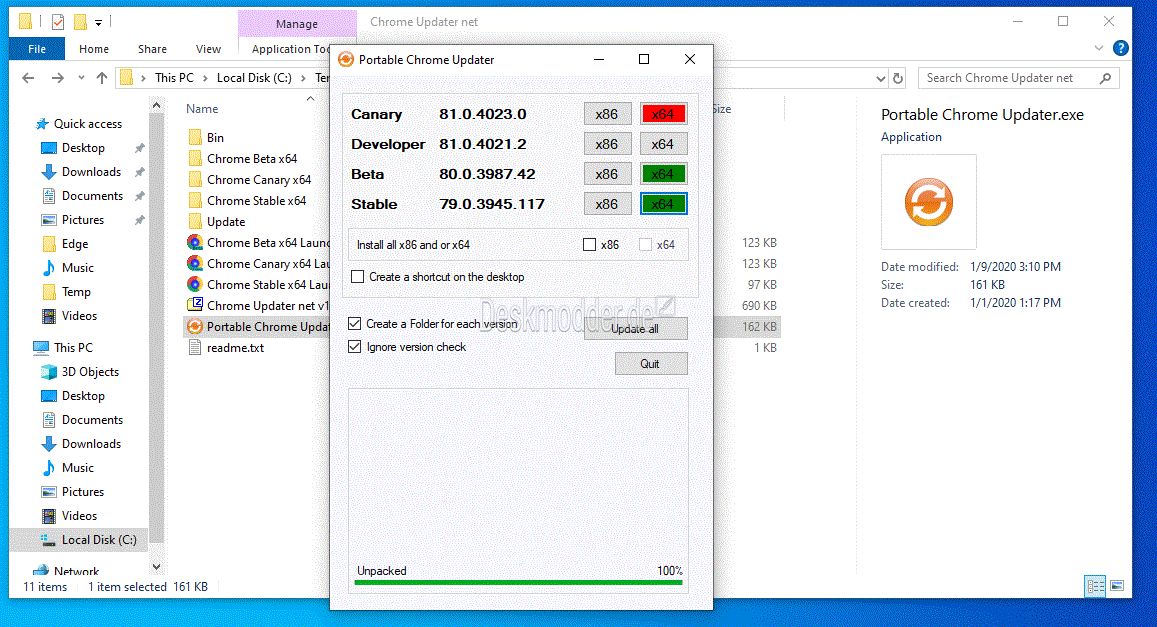Click the Properties quick access icon

tap(58, 22)
